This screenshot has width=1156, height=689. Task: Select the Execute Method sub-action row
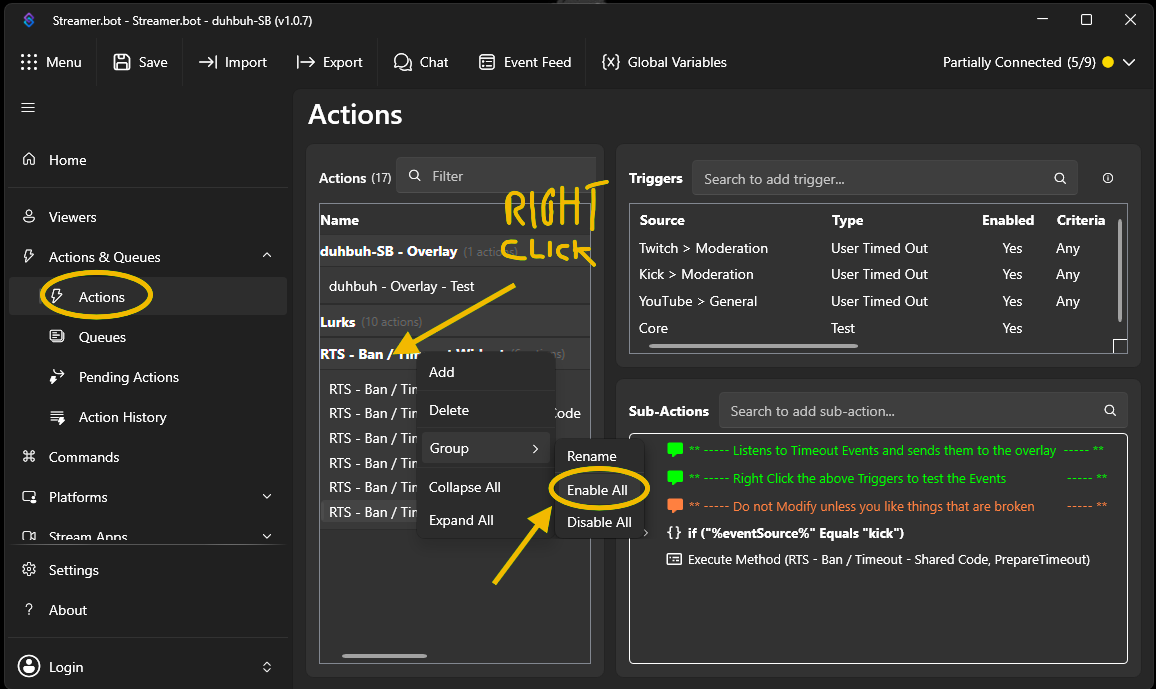[x=877, y=559]
